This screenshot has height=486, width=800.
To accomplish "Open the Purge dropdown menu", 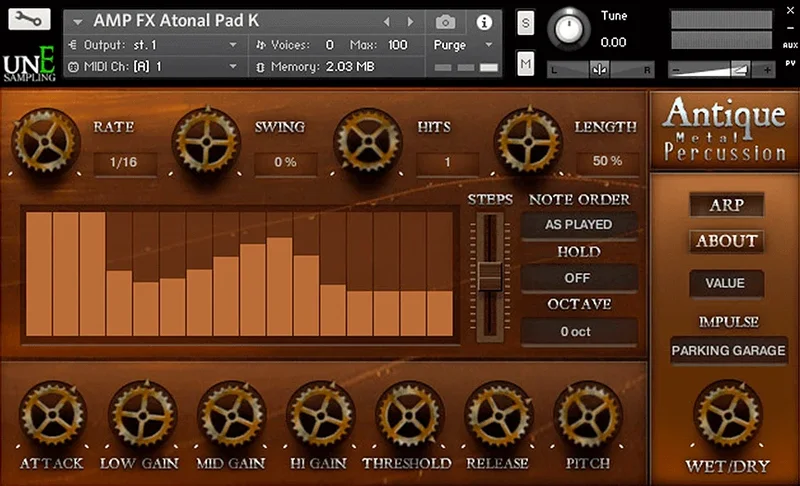I will pyautogui.click(x=463, y=45).
